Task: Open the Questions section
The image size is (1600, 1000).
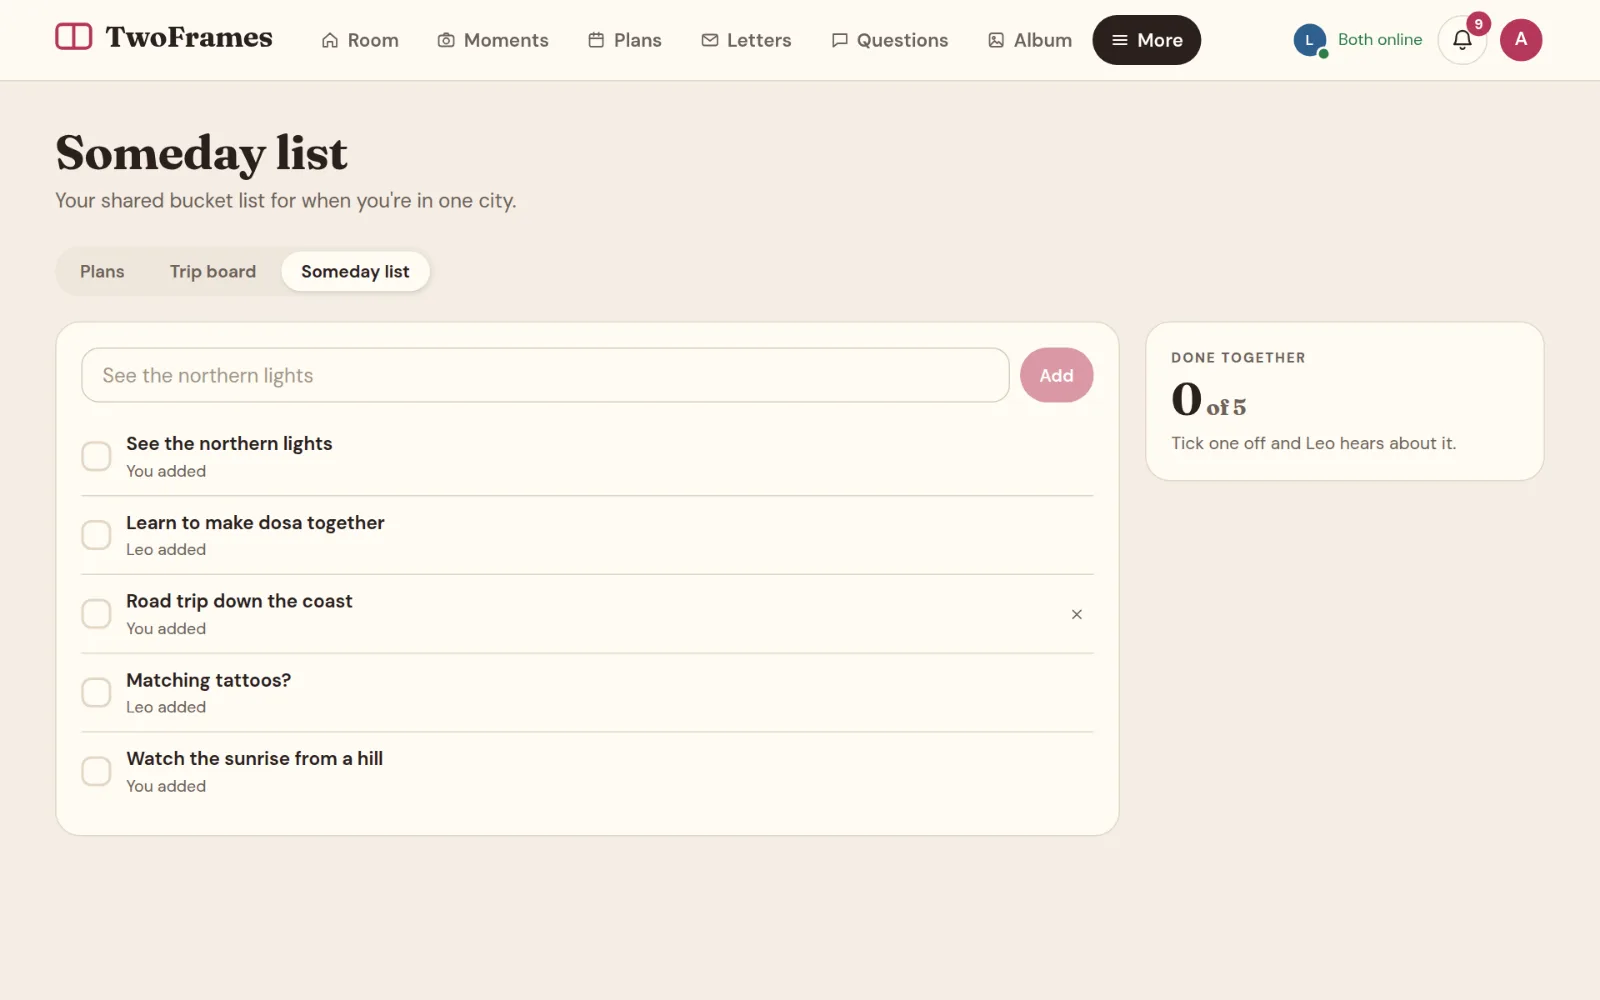Action: [x=889, y=40]
